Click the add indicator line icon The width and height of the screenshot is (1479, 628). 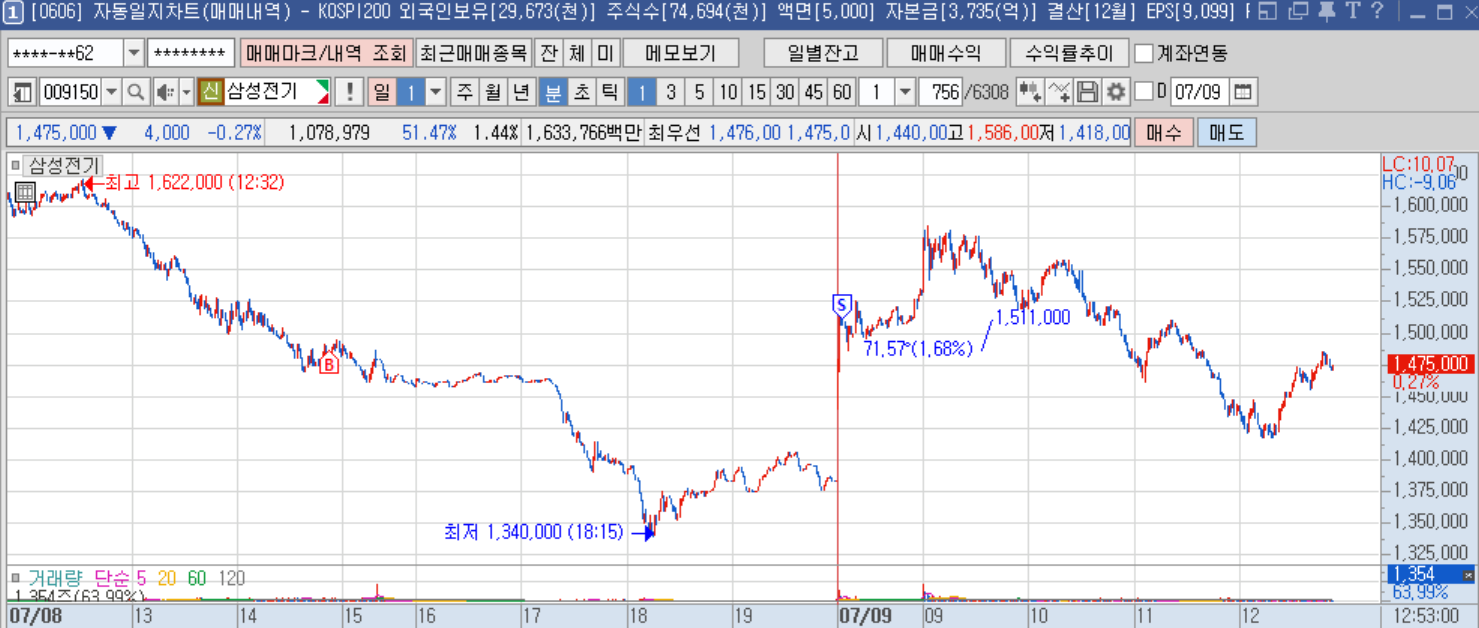pos(1059,93)
